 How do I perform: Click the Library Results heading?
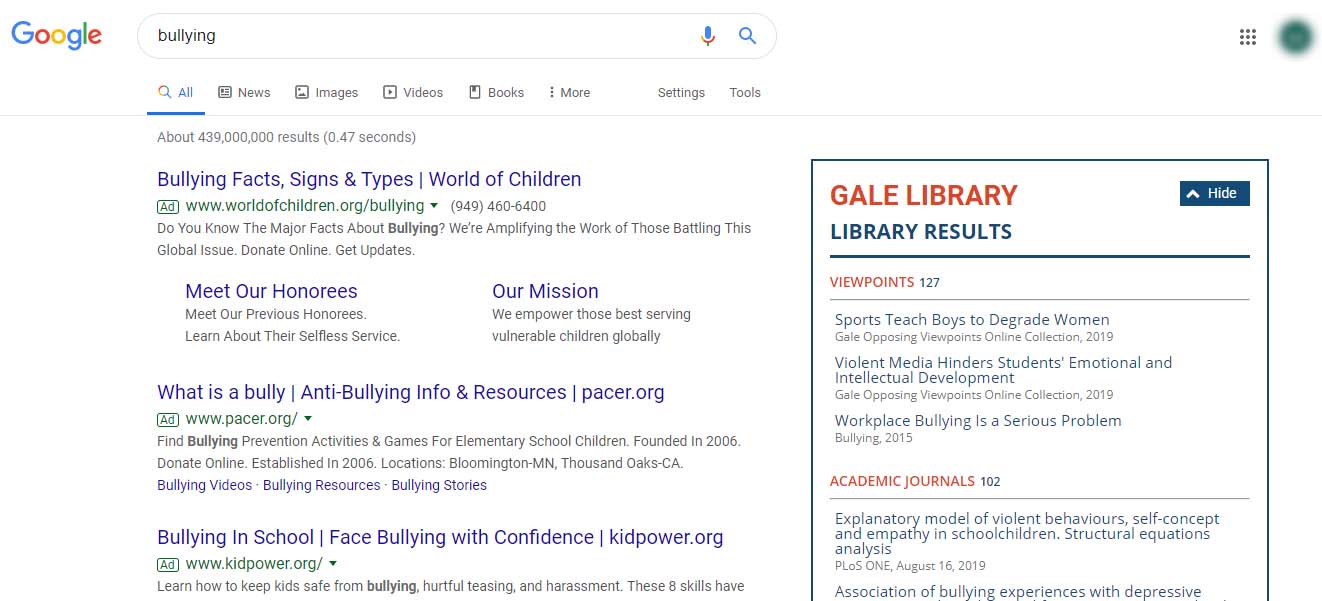(x=921, y=232)
